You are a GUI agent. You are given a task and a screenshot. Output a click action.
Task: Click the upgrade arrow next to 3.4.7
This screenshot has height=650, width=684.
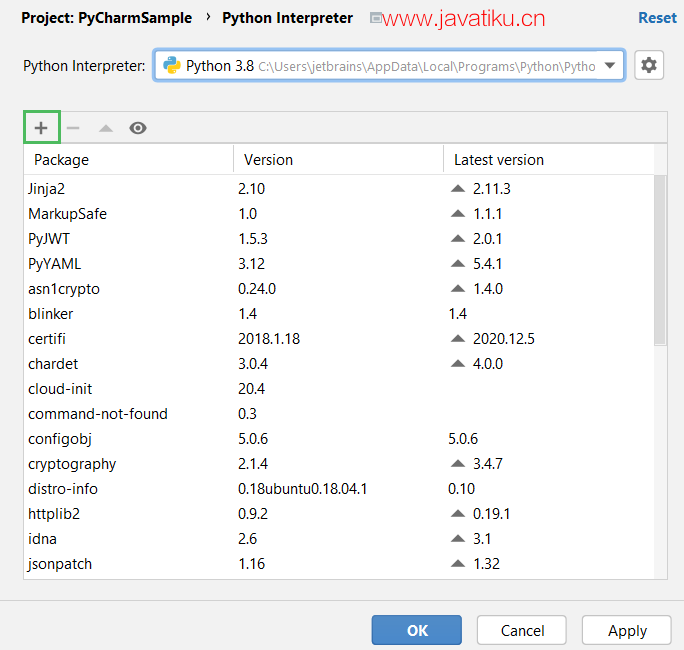pyautogui.click(x=458, y=463)
